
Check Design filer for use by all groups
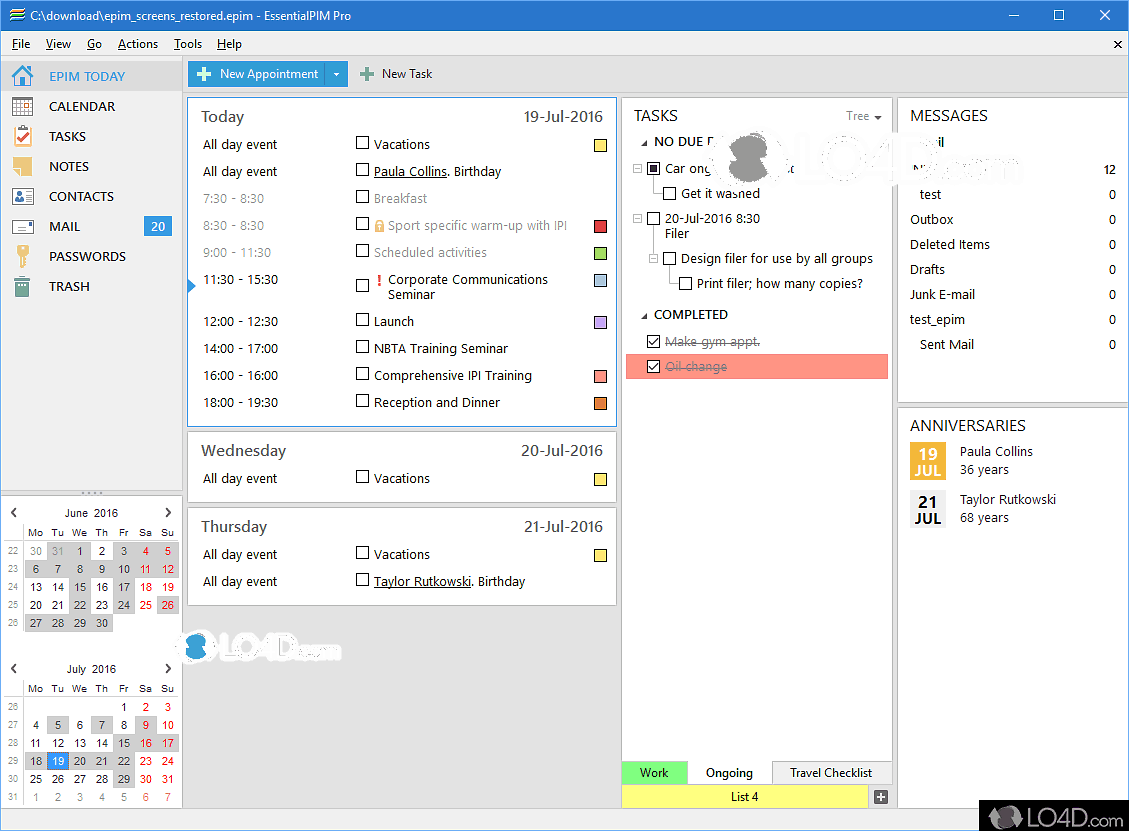[x=670, y=259]
